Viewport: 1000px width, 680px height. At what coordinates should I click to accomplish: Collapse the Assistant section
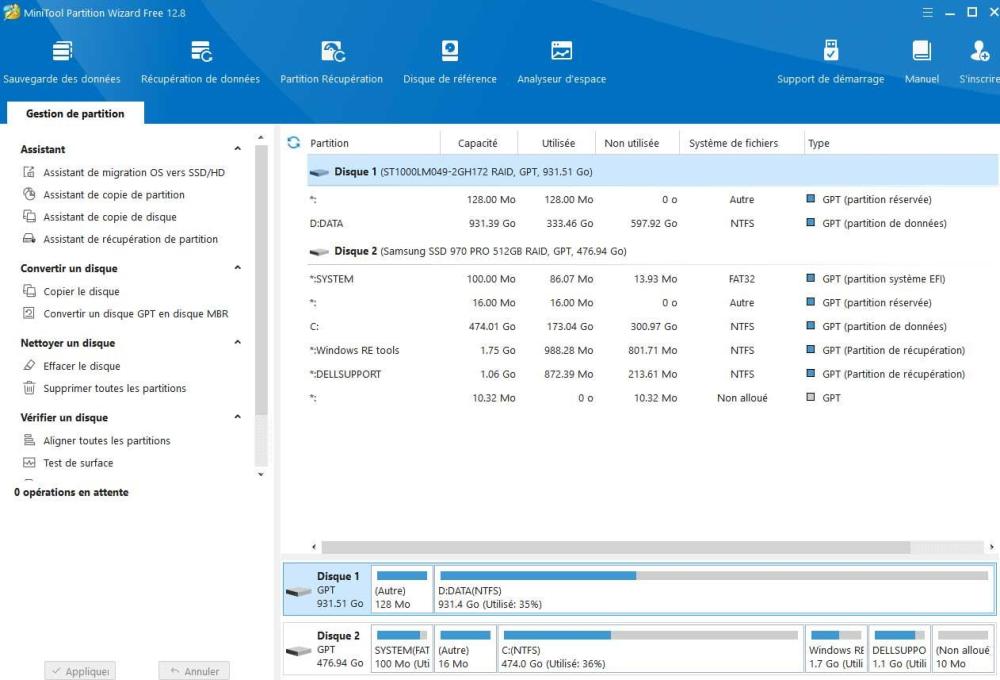pos(237,150)
